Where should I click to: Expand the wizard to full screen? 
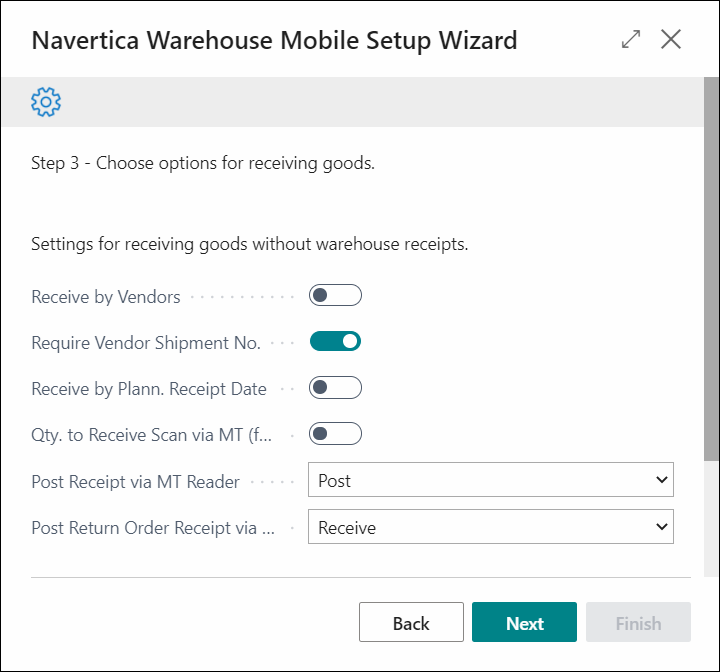coord(631,39)
